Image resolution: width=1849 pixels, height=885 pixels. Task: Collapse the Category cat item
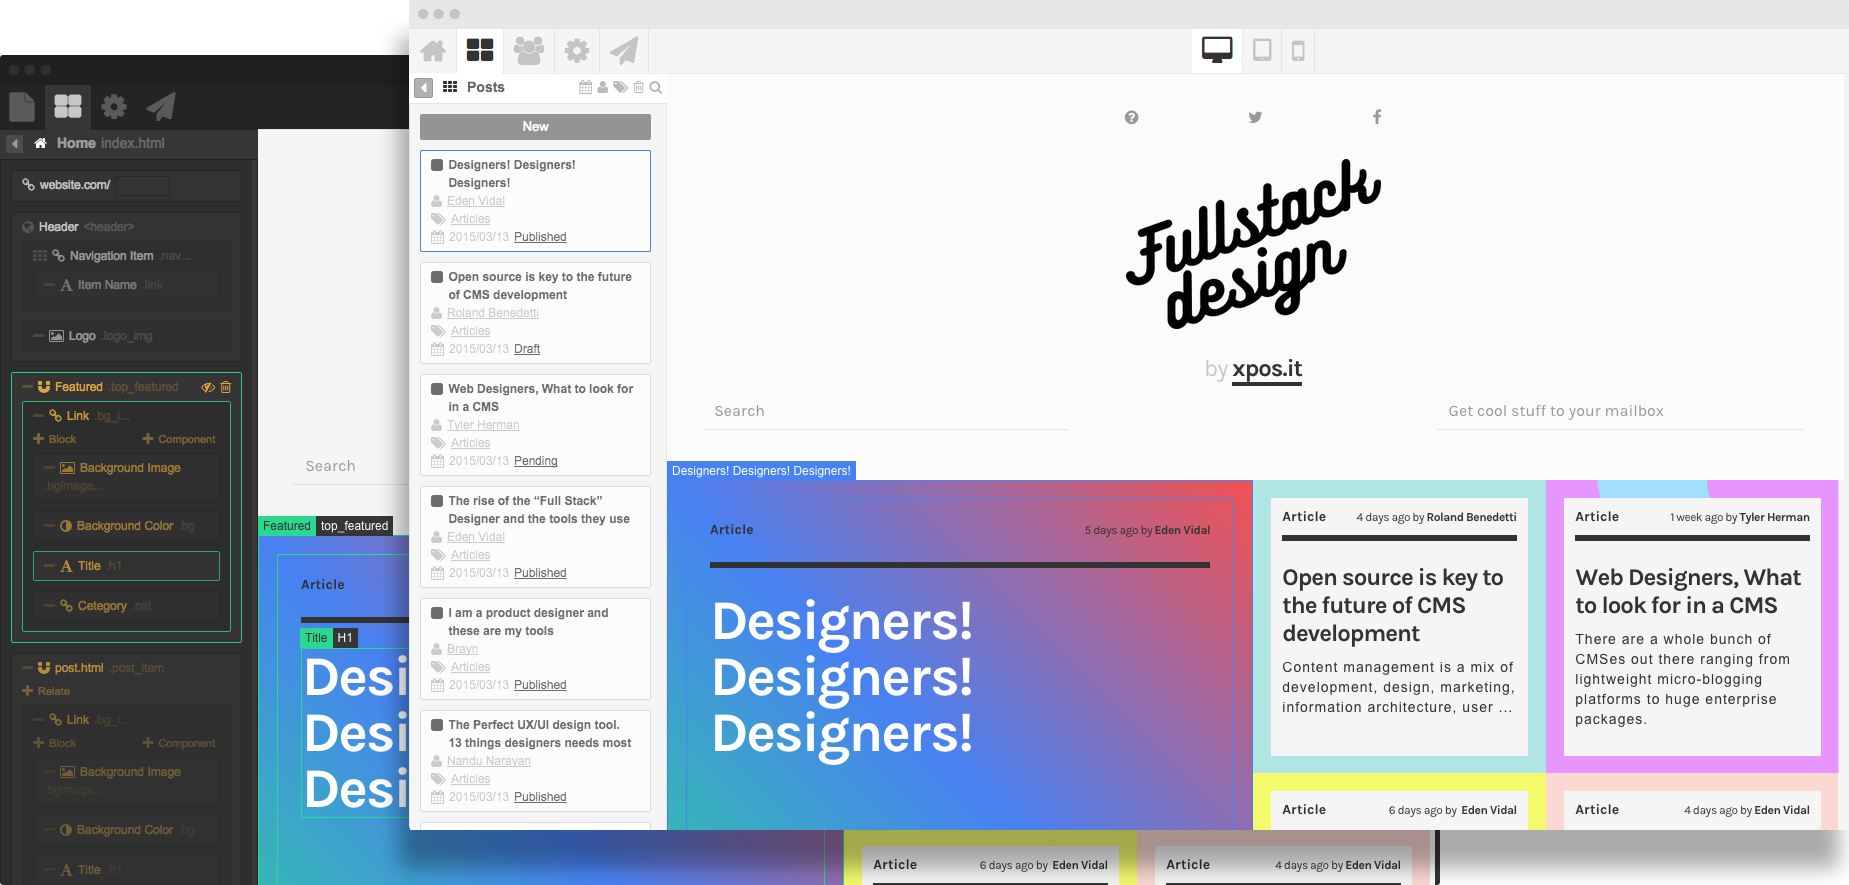(x=49, y=606)
